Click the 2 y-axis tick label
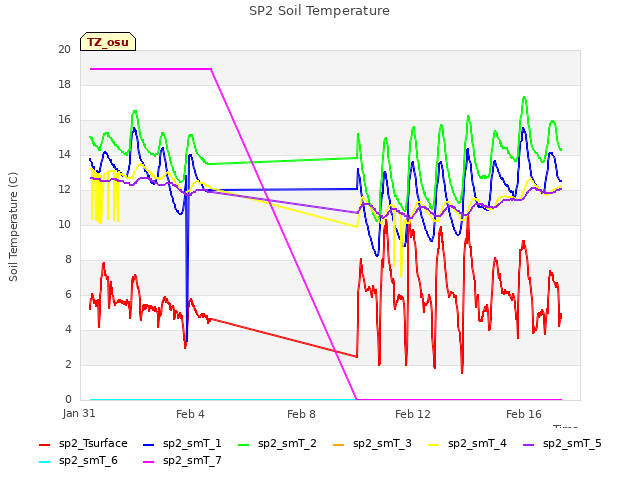The width and height of the screenshot is (640, 480). pyautogui.click(x=68, y=364)
